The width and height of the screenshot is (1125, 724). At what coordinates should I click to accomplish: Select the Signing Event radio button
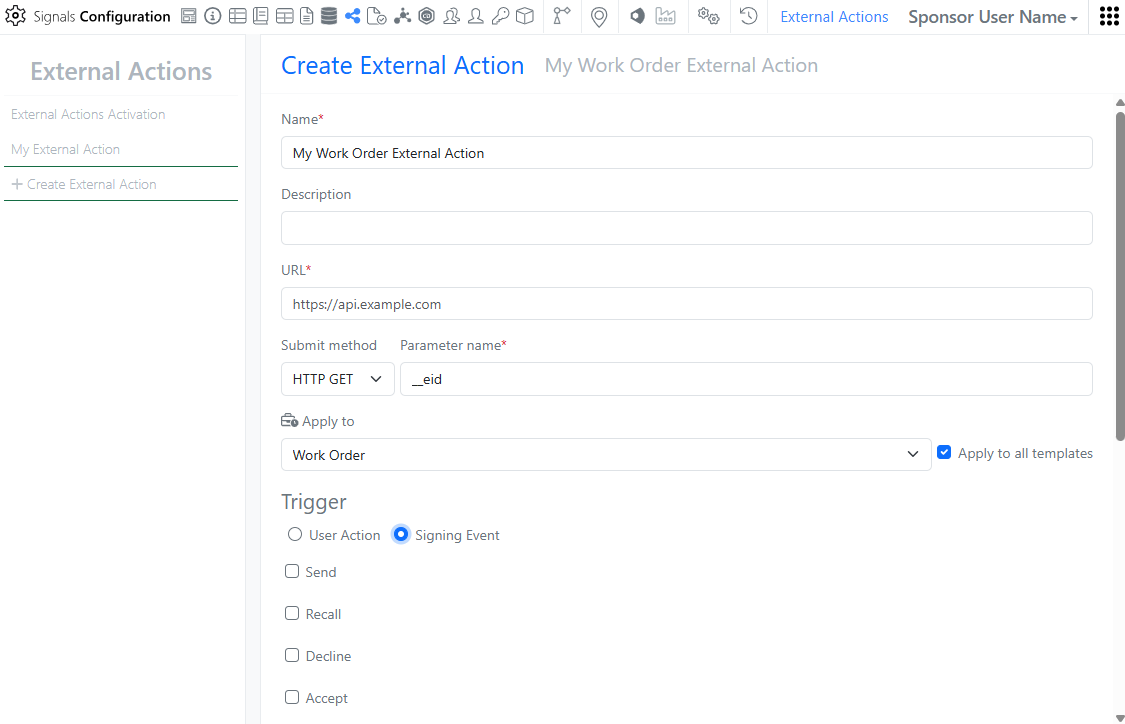401,535
